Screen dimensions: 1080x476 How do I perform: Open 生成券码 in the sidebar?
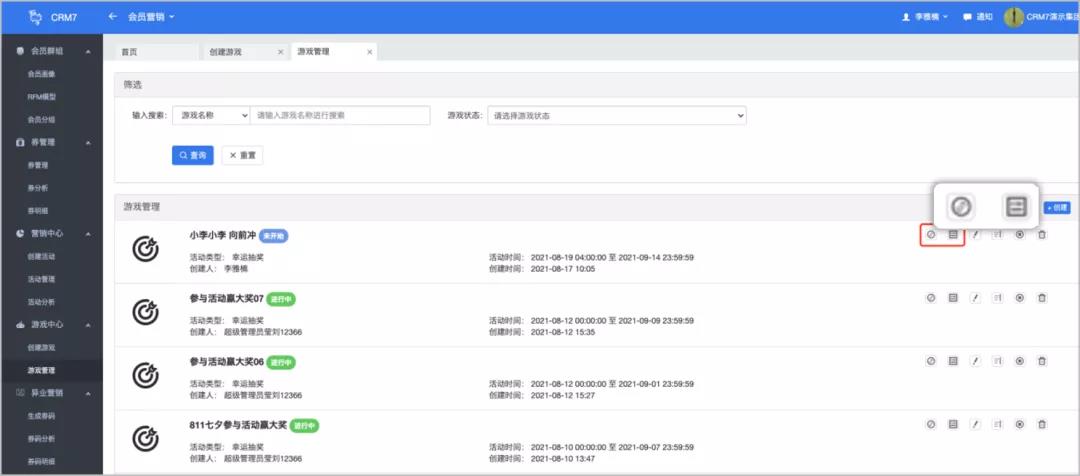coord(41,415)
